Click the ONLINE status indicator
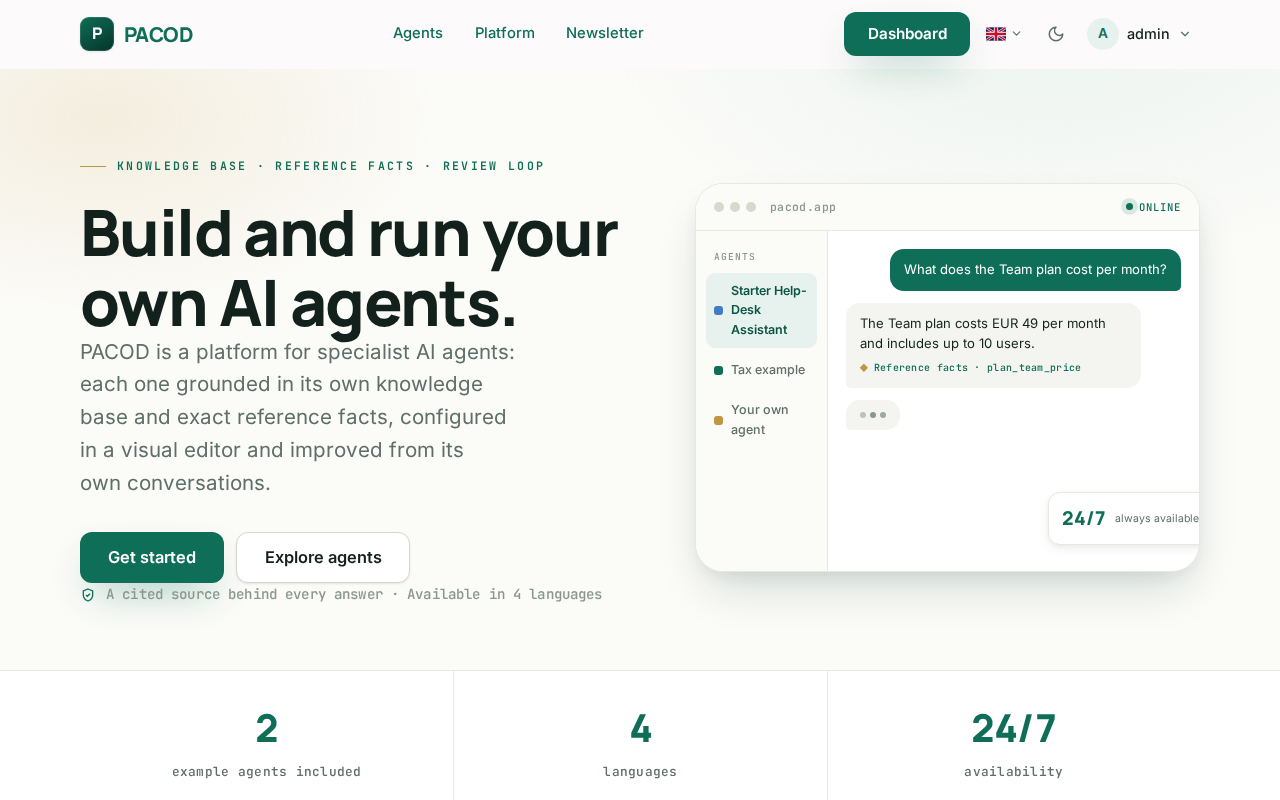This screenshot has width=1280, height=800. click(x=1151, y=207)
